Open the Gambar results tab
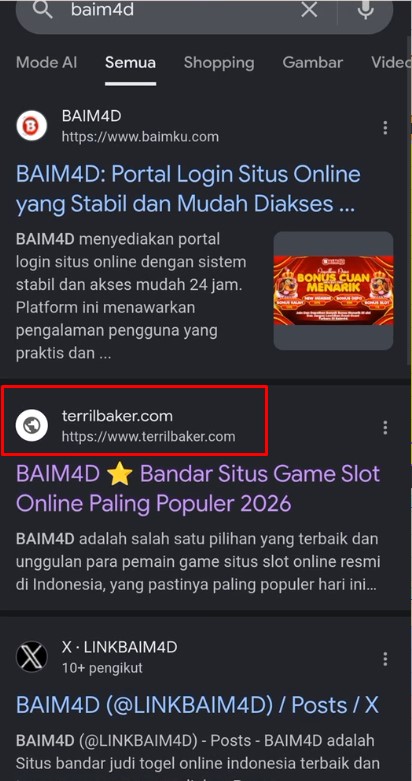412x781 pixels. tap(312, 62)
